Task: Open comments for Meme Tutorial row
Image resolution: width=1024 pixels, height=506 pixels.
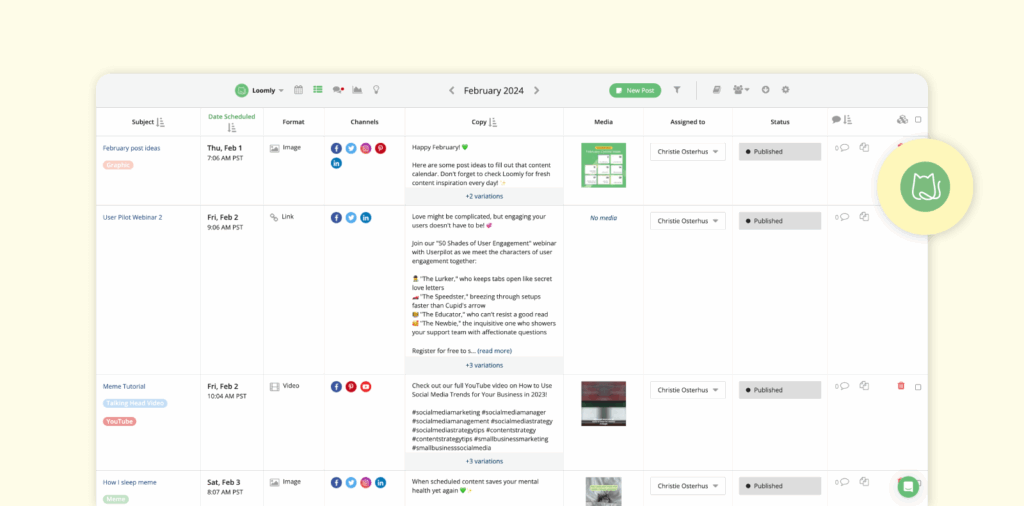Action: [x=842, y=387]
